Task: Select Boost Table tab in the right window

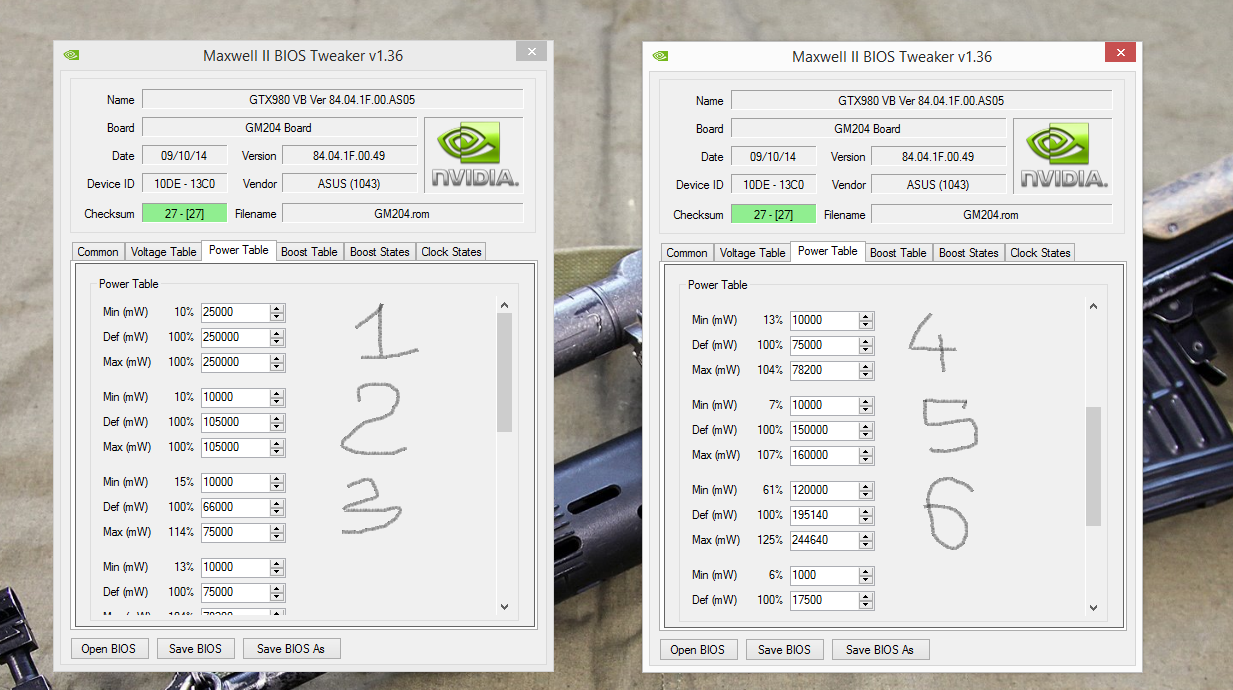Action: pyautogui.click(x=898, y=253)
